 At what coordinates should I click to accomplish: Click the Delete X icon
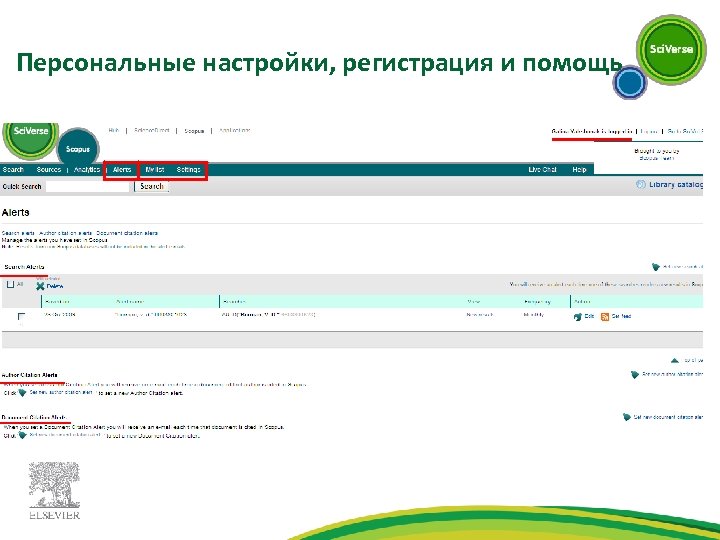pos(40,286)
